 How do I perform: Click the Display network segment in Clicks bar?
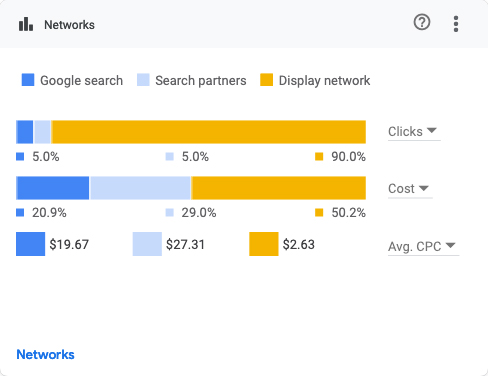(208, 132)
